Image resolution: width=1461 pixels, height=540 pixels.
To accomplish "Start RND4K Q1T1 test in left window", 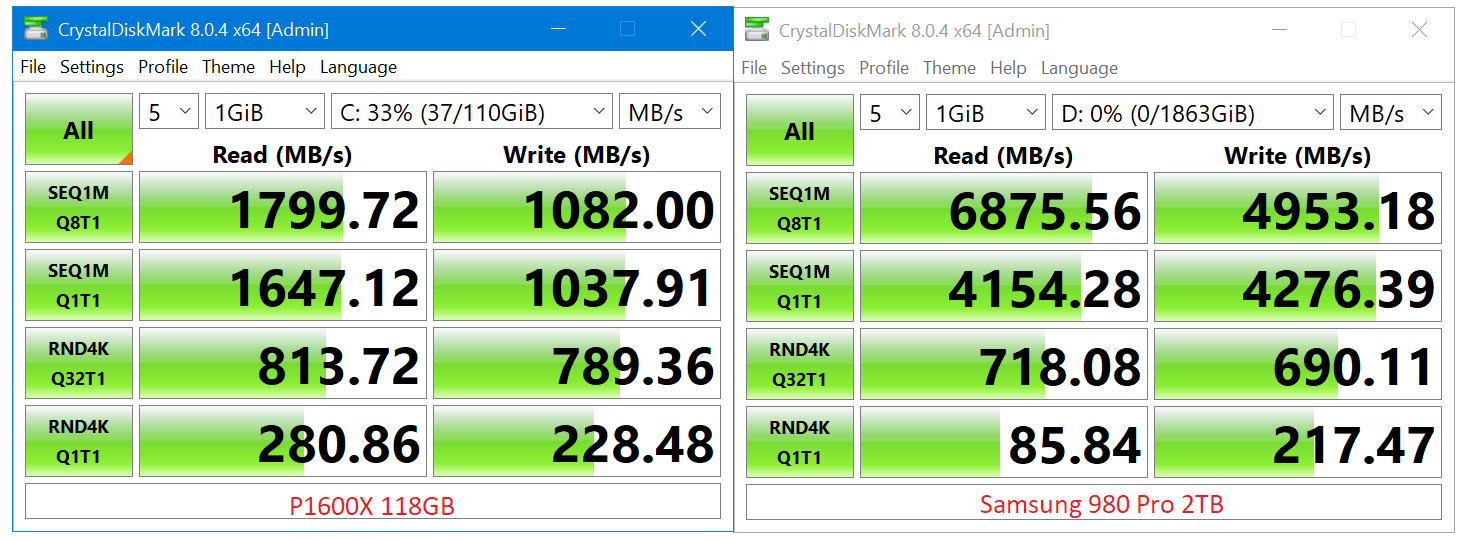I will [79, 441].
